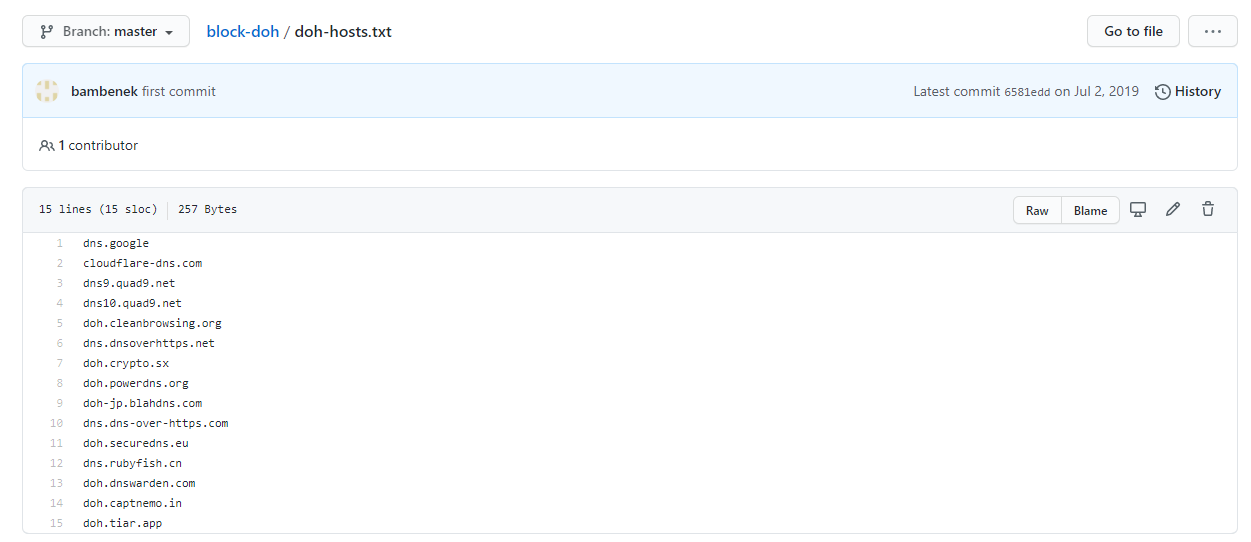This screenshot has width=1251, height=542.
Task: Click the pencil edit file icon
Action: [1173, 209]
